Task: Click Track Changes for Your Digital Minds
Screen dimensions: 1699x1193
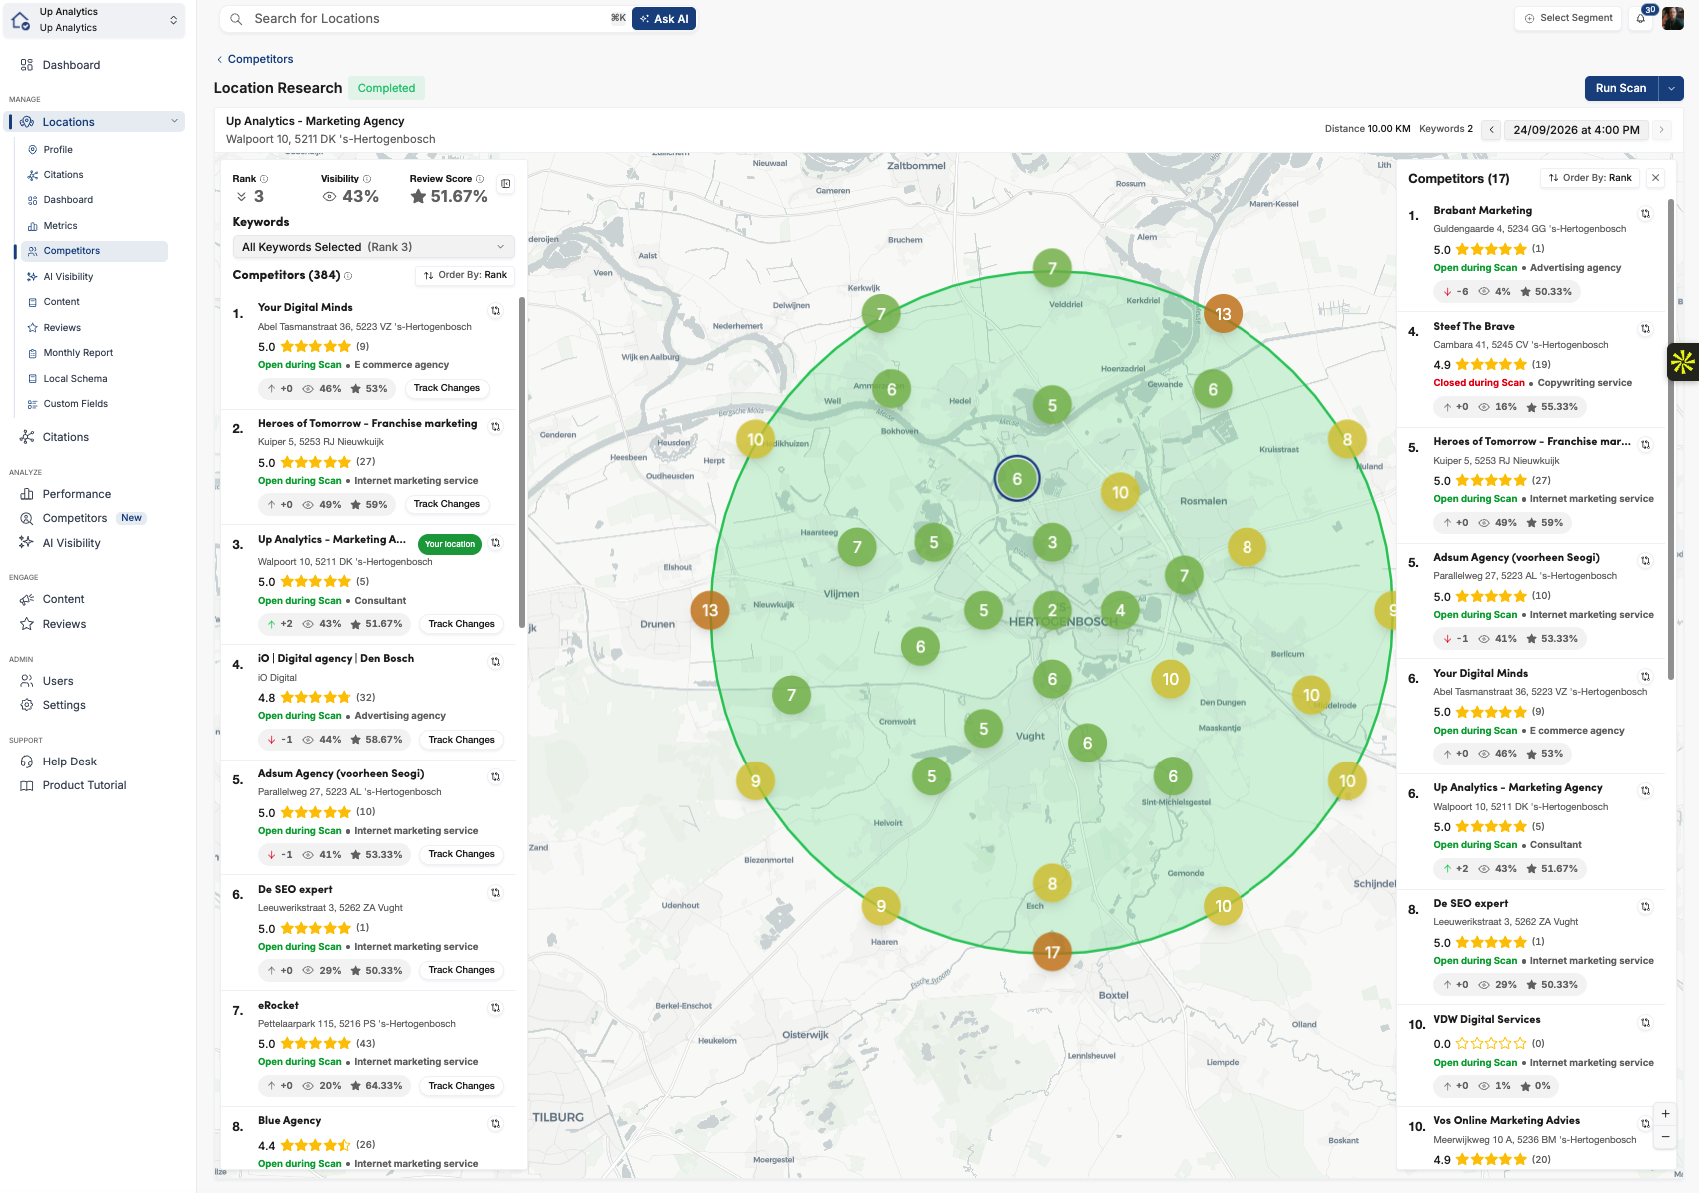Action: point(447,389)
